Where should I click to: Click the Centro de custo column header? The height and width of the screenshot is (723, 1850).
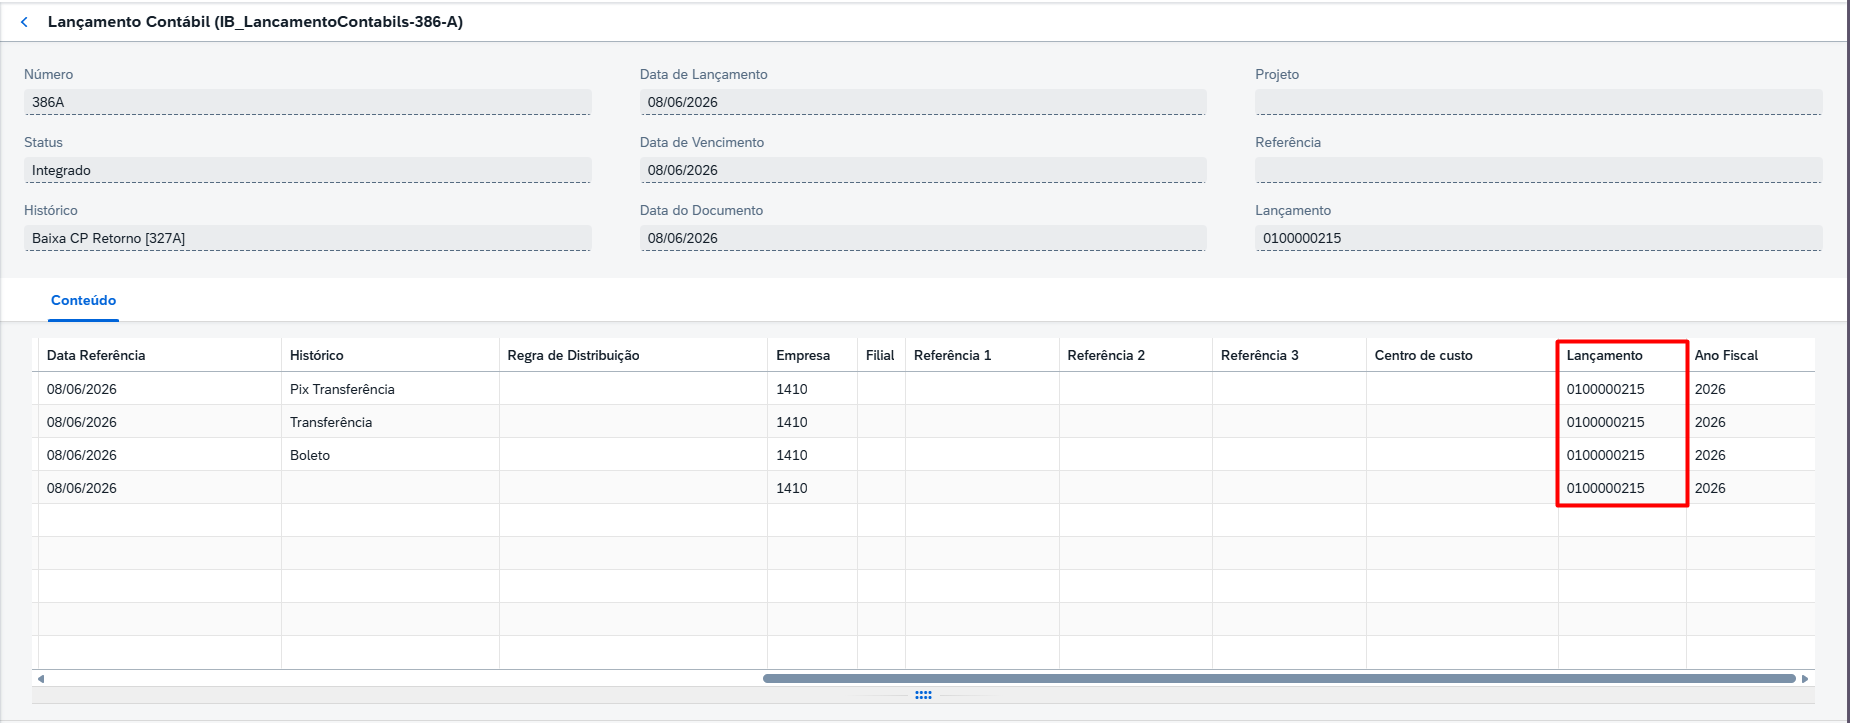tap(1462, 355)
